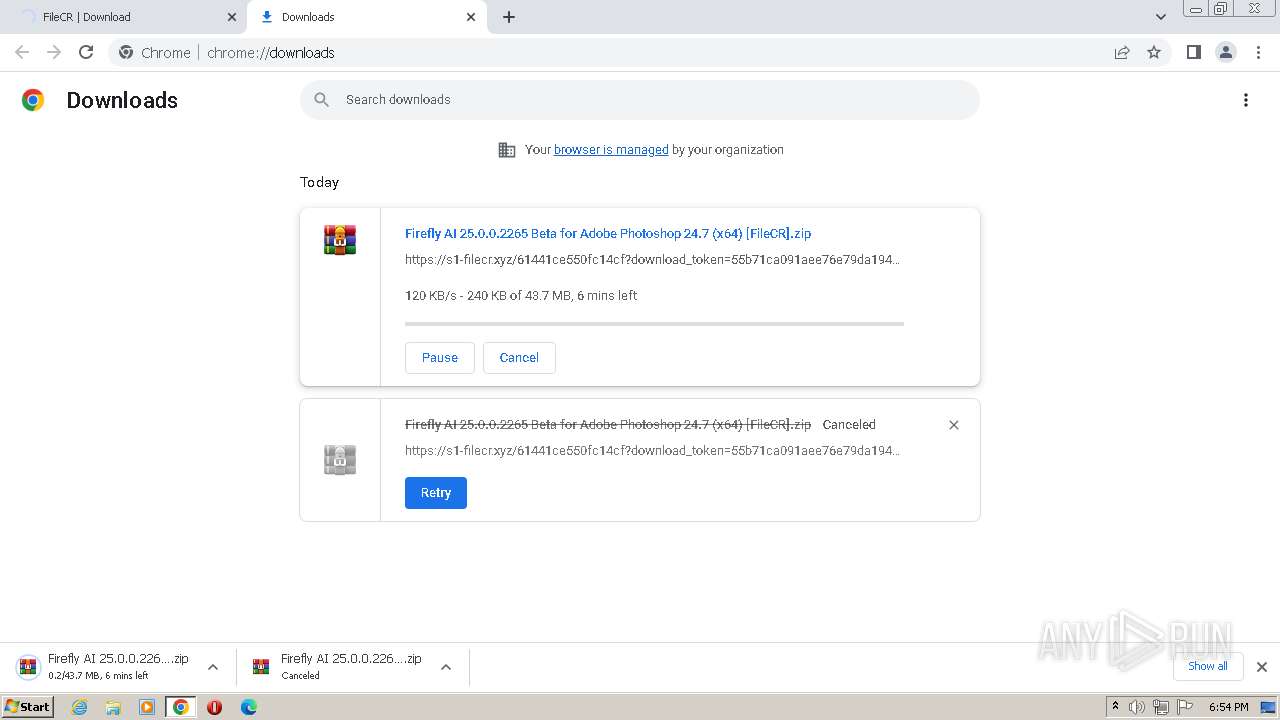Open a new browser tab

pos(509,17)
